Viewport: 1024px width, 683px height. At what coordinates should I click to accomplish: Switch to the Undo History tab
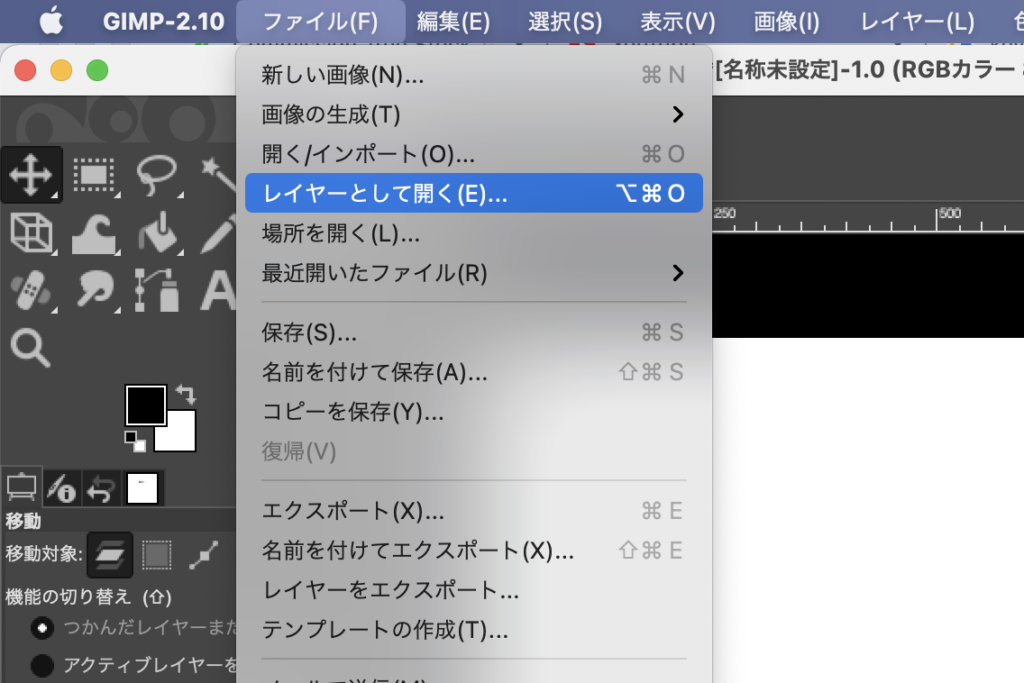pos(101,488)
